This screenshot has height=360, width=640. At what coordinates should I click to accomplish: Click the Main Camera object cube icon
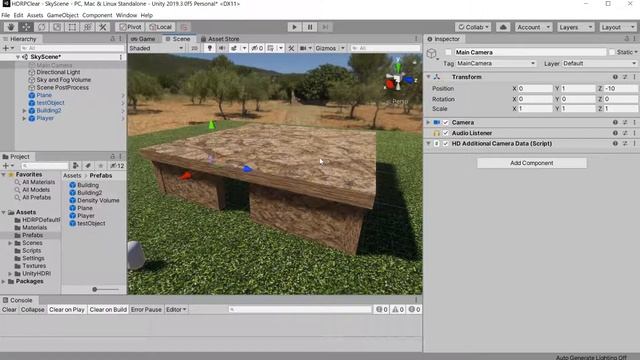[431, 53]
